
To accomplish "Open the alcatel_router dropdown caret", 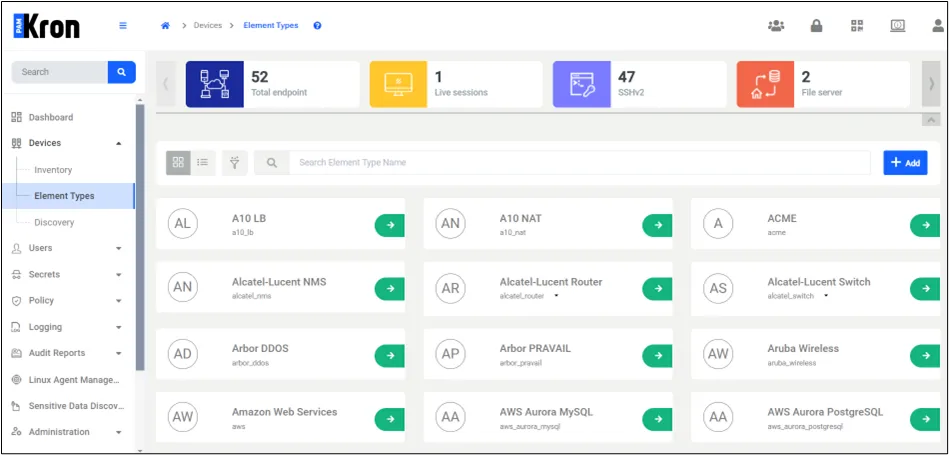I will (x=556, y=296).
